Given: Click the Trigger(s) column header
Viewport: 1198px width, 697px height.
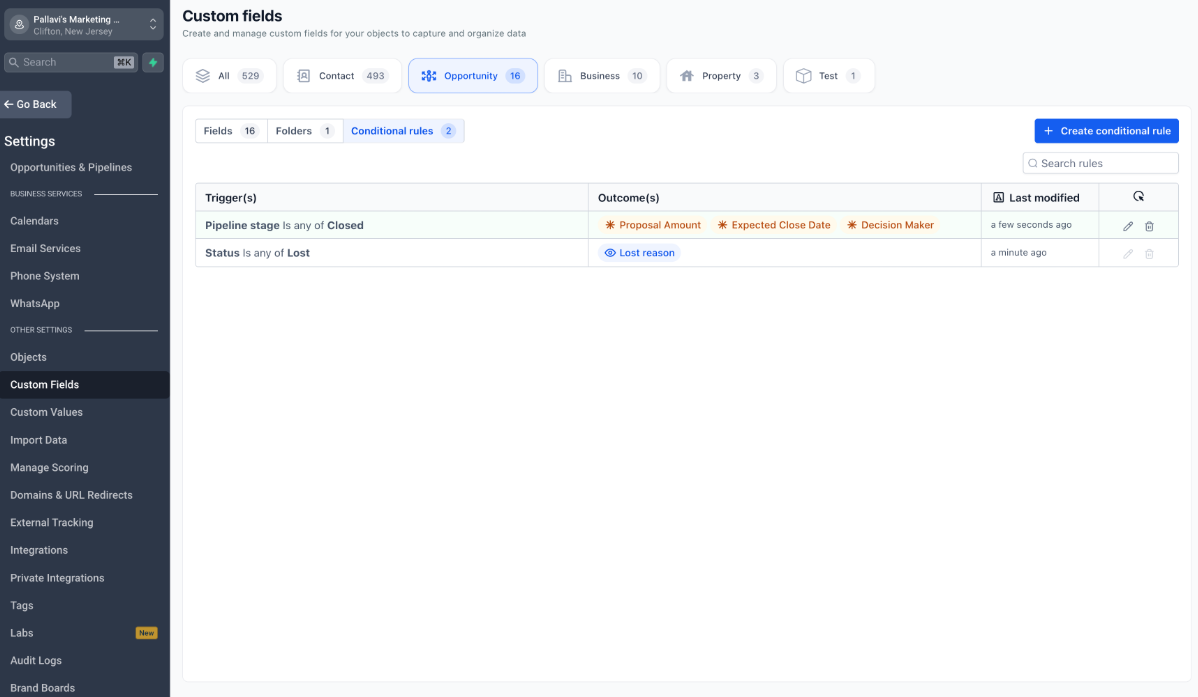Looking at the screenshot, I should pyautogui.click(x=231, y=198).
